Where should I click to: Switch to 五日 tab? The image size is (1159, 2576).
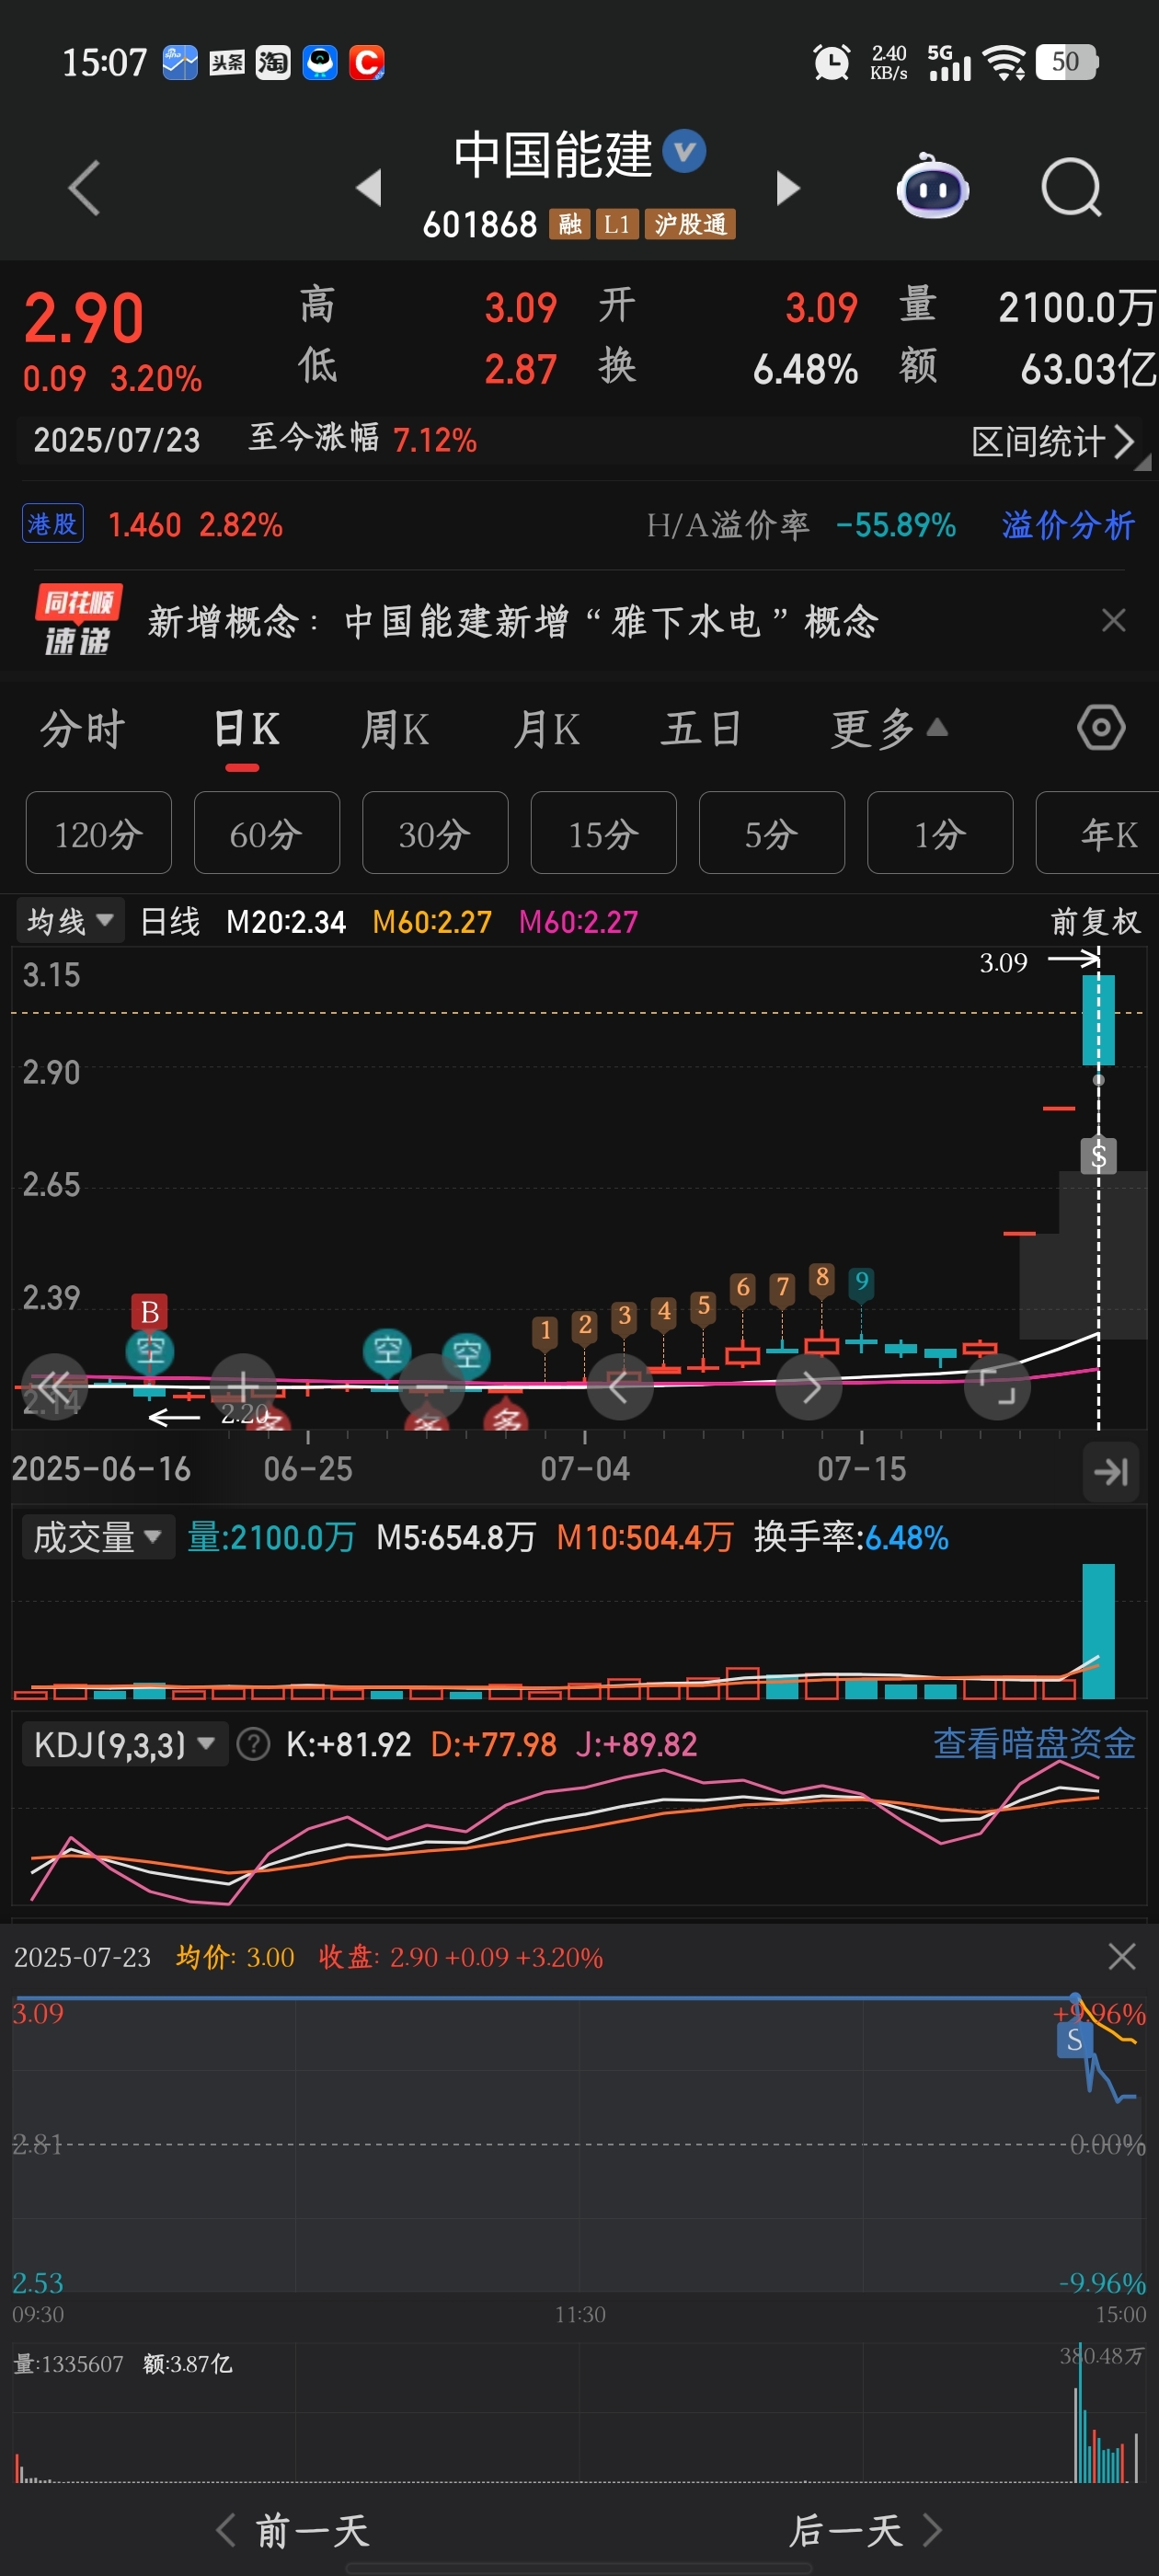[x=701, y=728]
